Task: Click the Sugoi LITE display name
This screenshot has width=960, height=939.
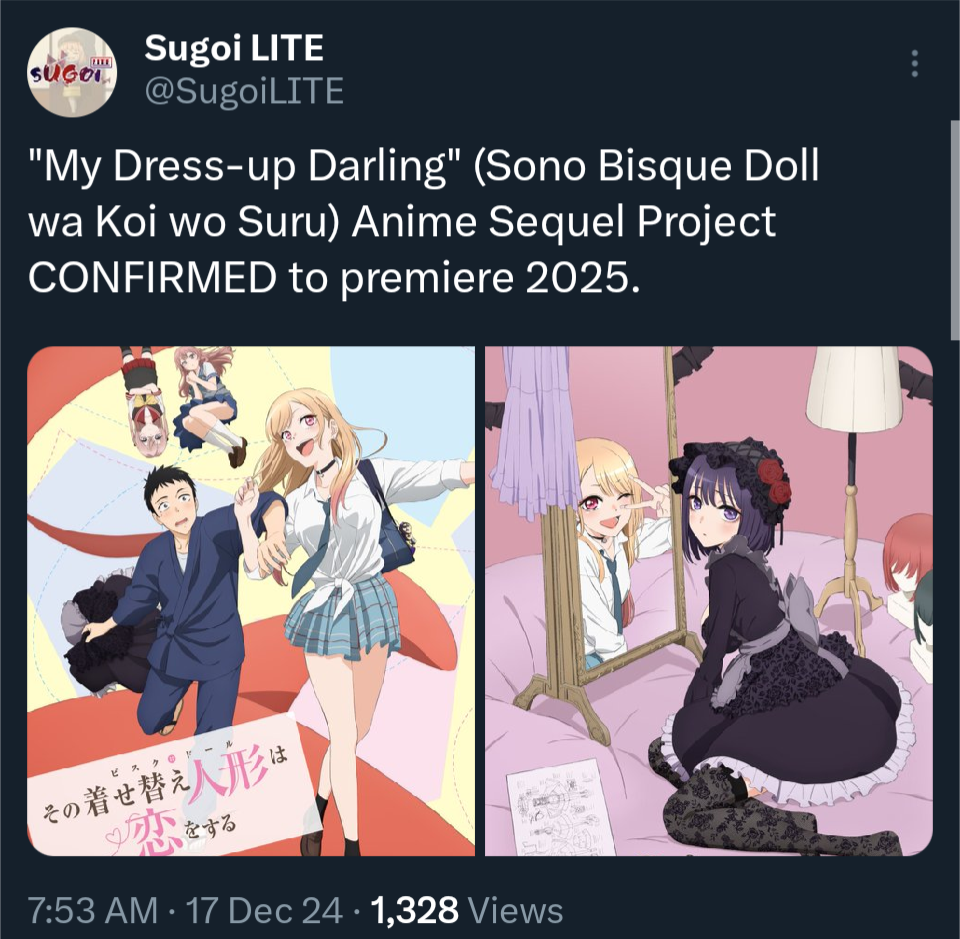Action: tap(234, 48)
